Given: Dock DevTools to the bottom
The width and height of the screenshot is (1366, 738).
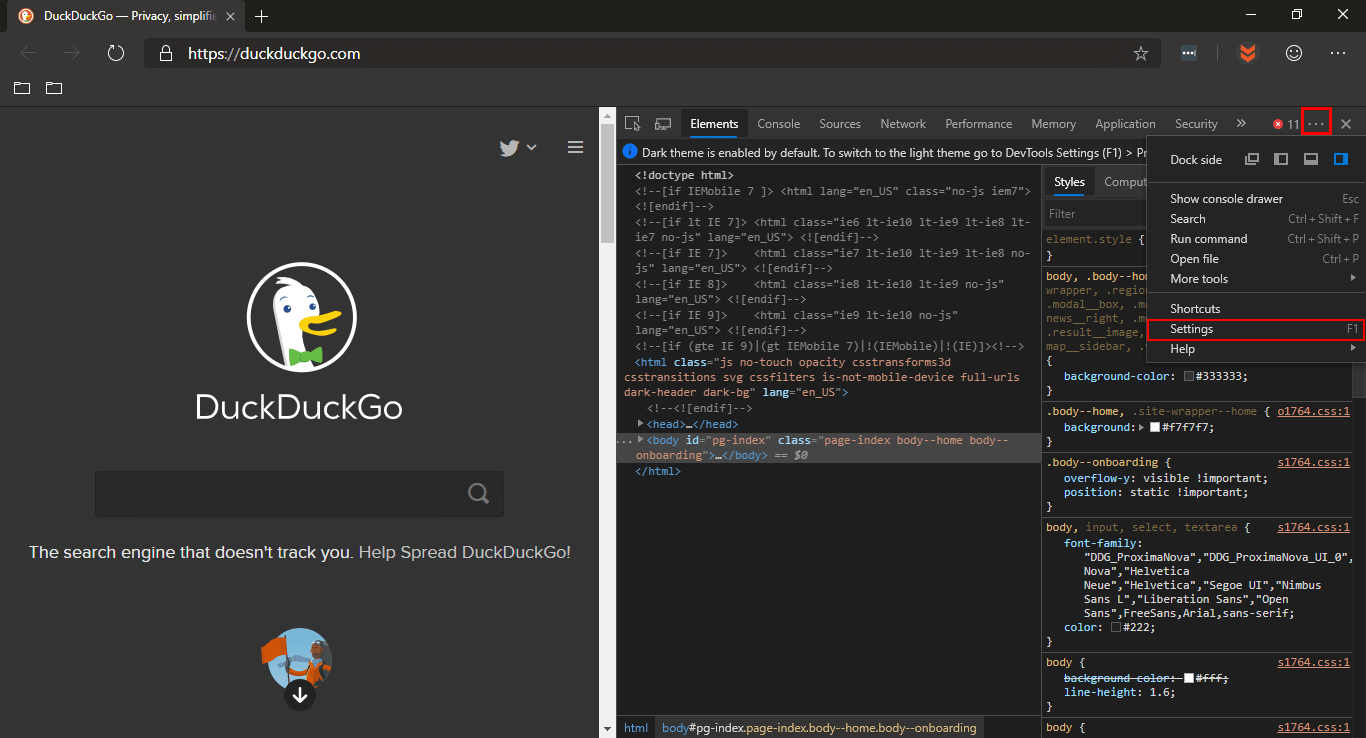Looking at the screenshot, I should click(x=1311, y=159).
